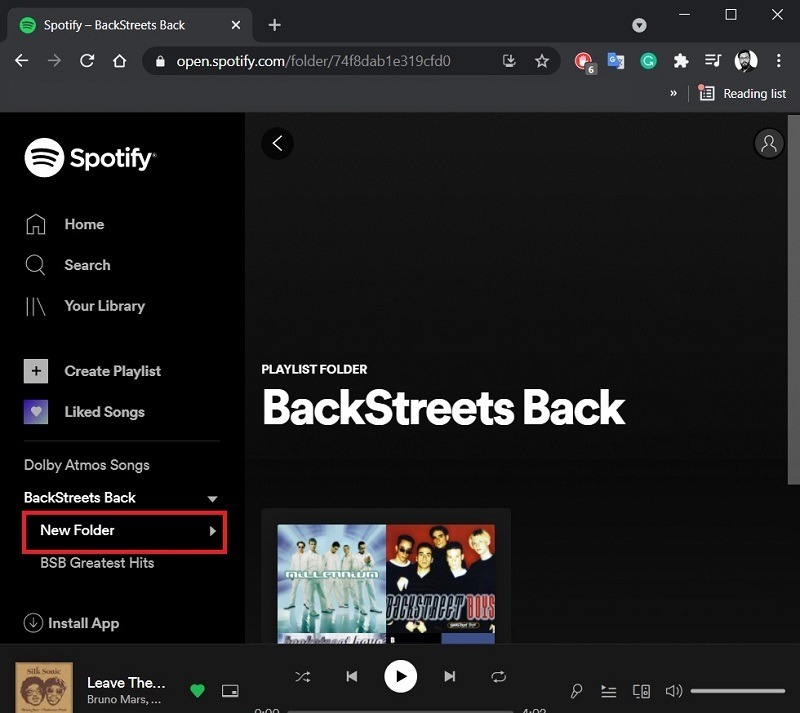
Task: Open the Spotify profile menu
Action: tap(768, 143)
